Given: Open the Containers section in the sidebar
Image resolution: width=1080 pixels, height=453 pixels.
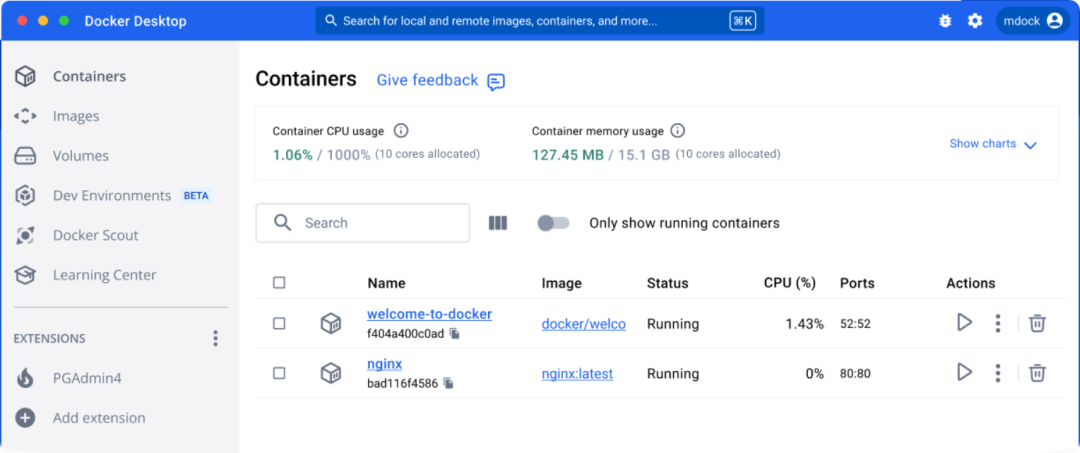Looking at the screenshot, I should [x=90, y=76].
